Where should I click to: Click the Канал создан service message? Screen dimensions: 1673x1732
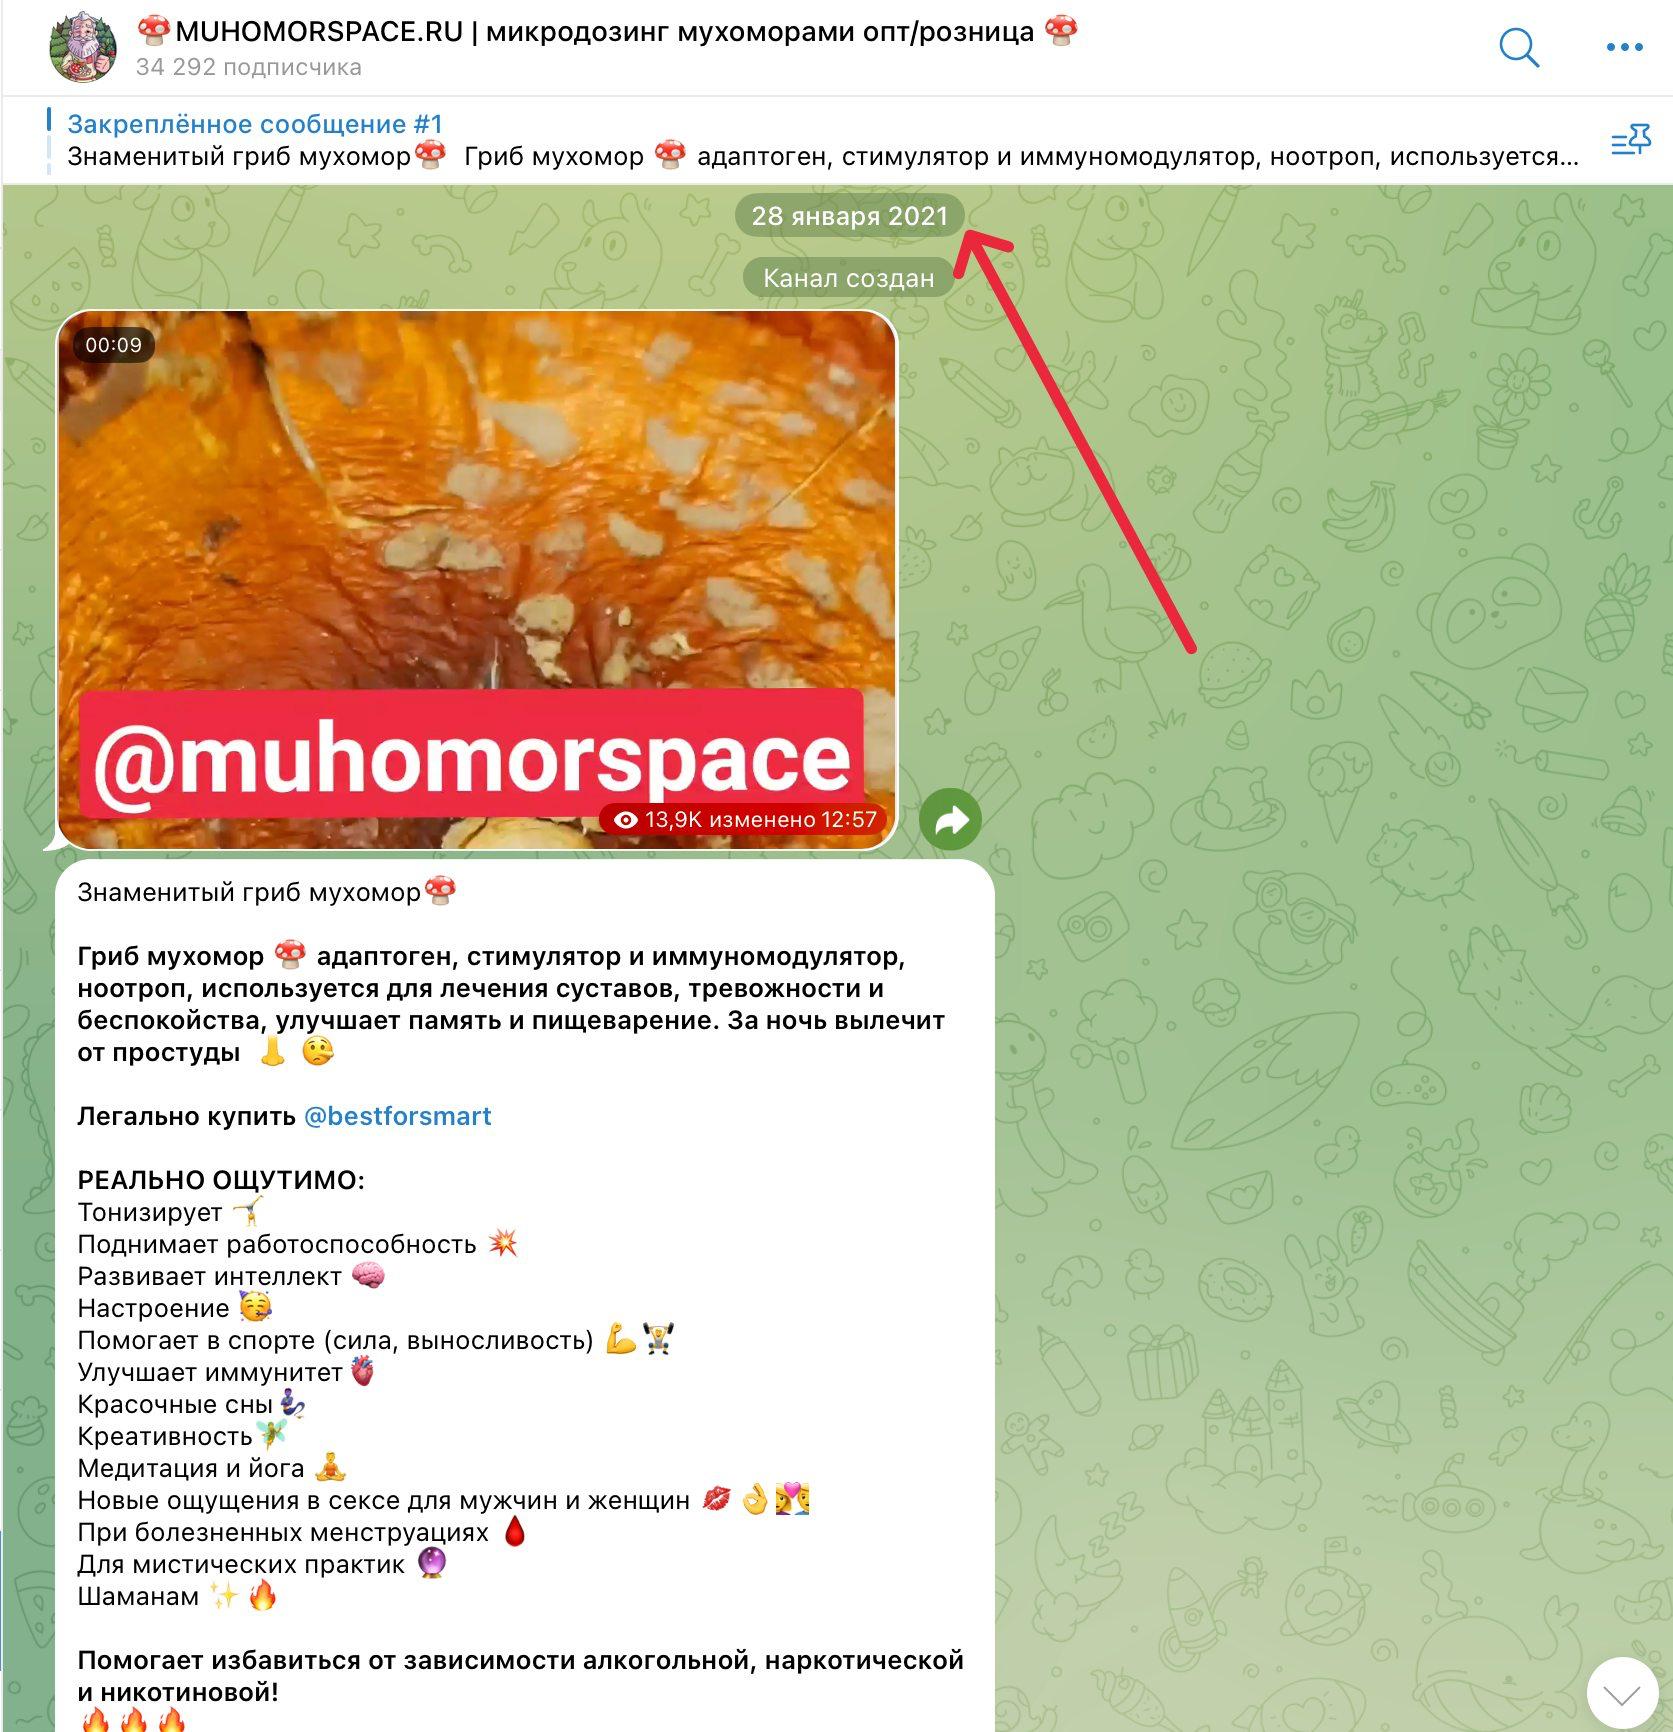849,278
